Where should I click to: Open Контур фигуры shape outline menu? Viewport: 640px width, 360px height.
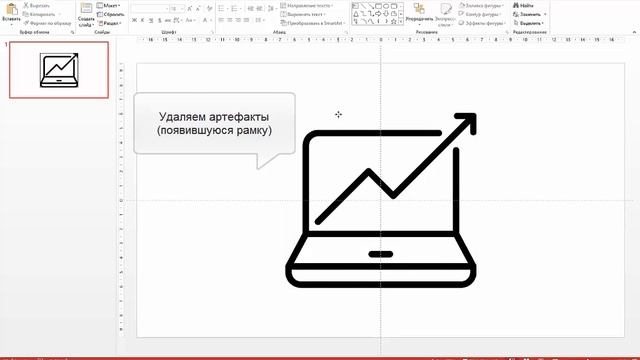(480, 14)
